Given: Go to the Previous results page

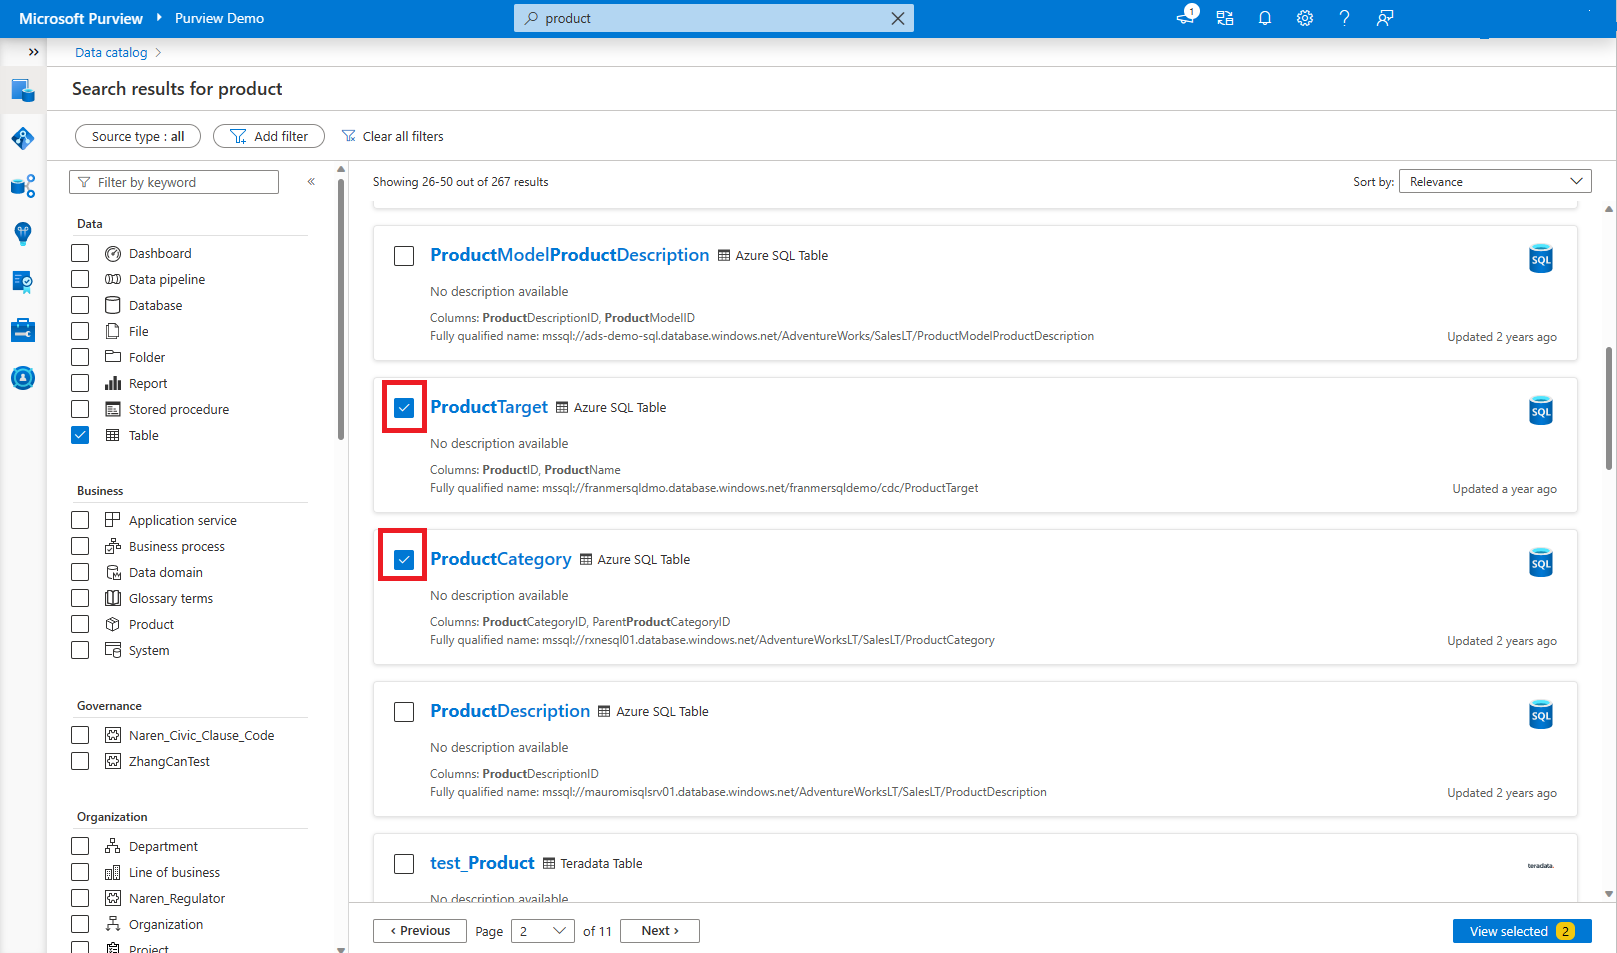Looking at the screenshot, I should coord(420,931).
